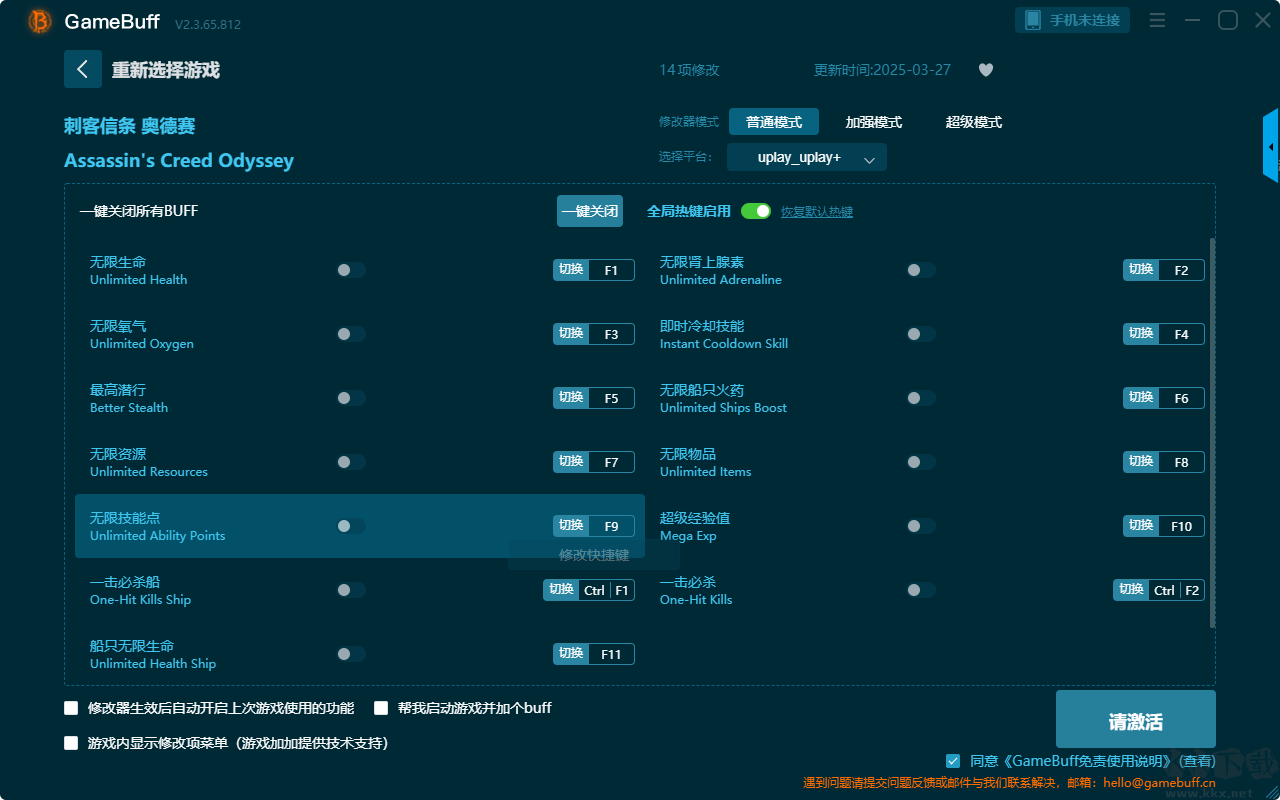Select 普通模式 mode tab
Image resolution: width=1280 pixels, height=800 pixels.
point(774,122)
